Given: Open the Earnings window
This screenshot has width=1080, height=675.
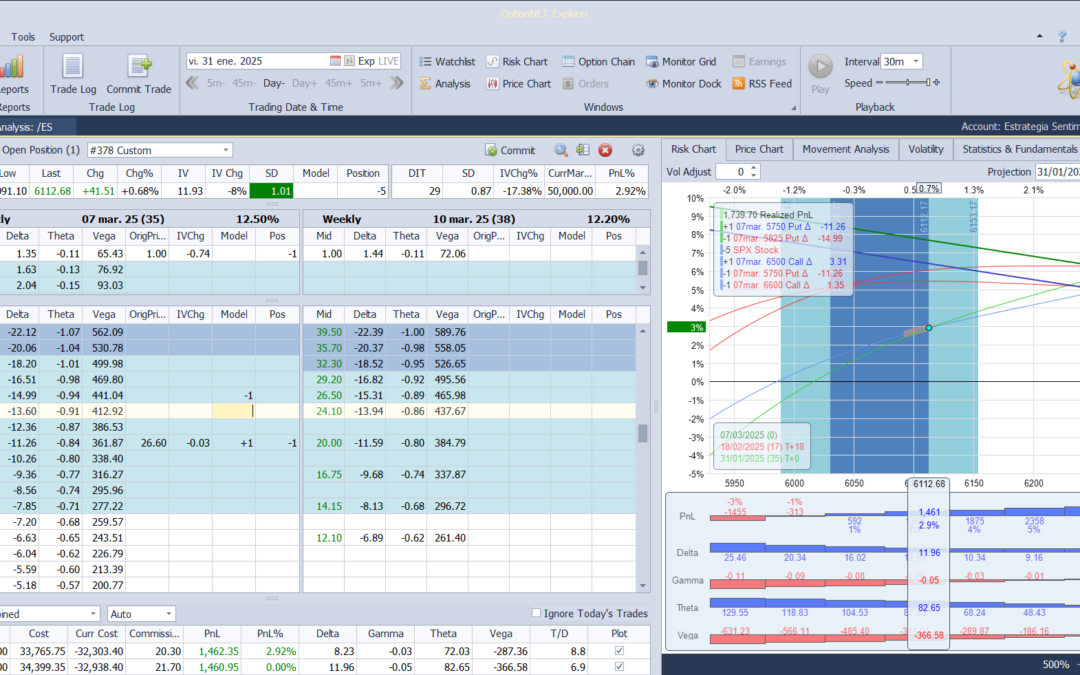Looking at the screenshot, I should tap(759, 61).
